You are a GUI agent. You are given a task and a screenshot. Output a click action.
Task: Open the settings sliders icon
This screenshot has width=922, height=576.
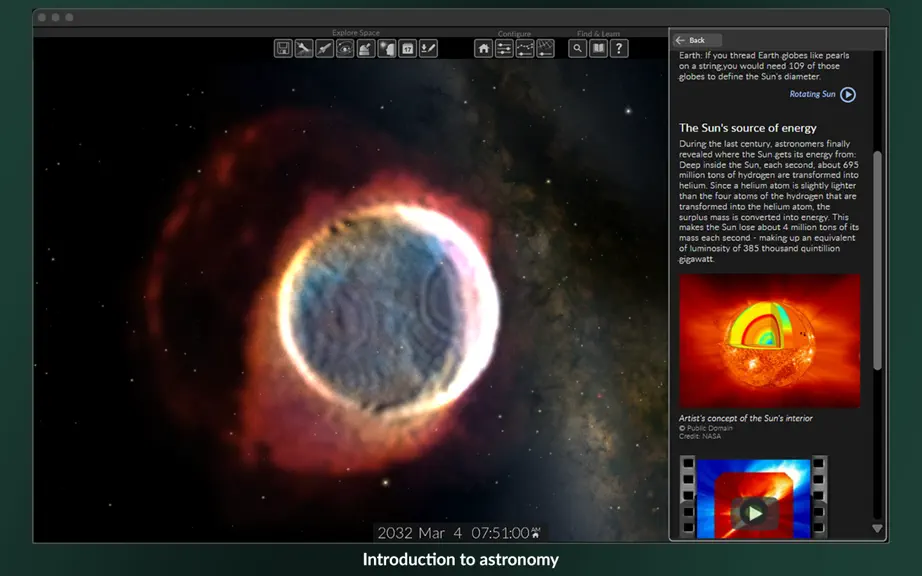(504, 48)
